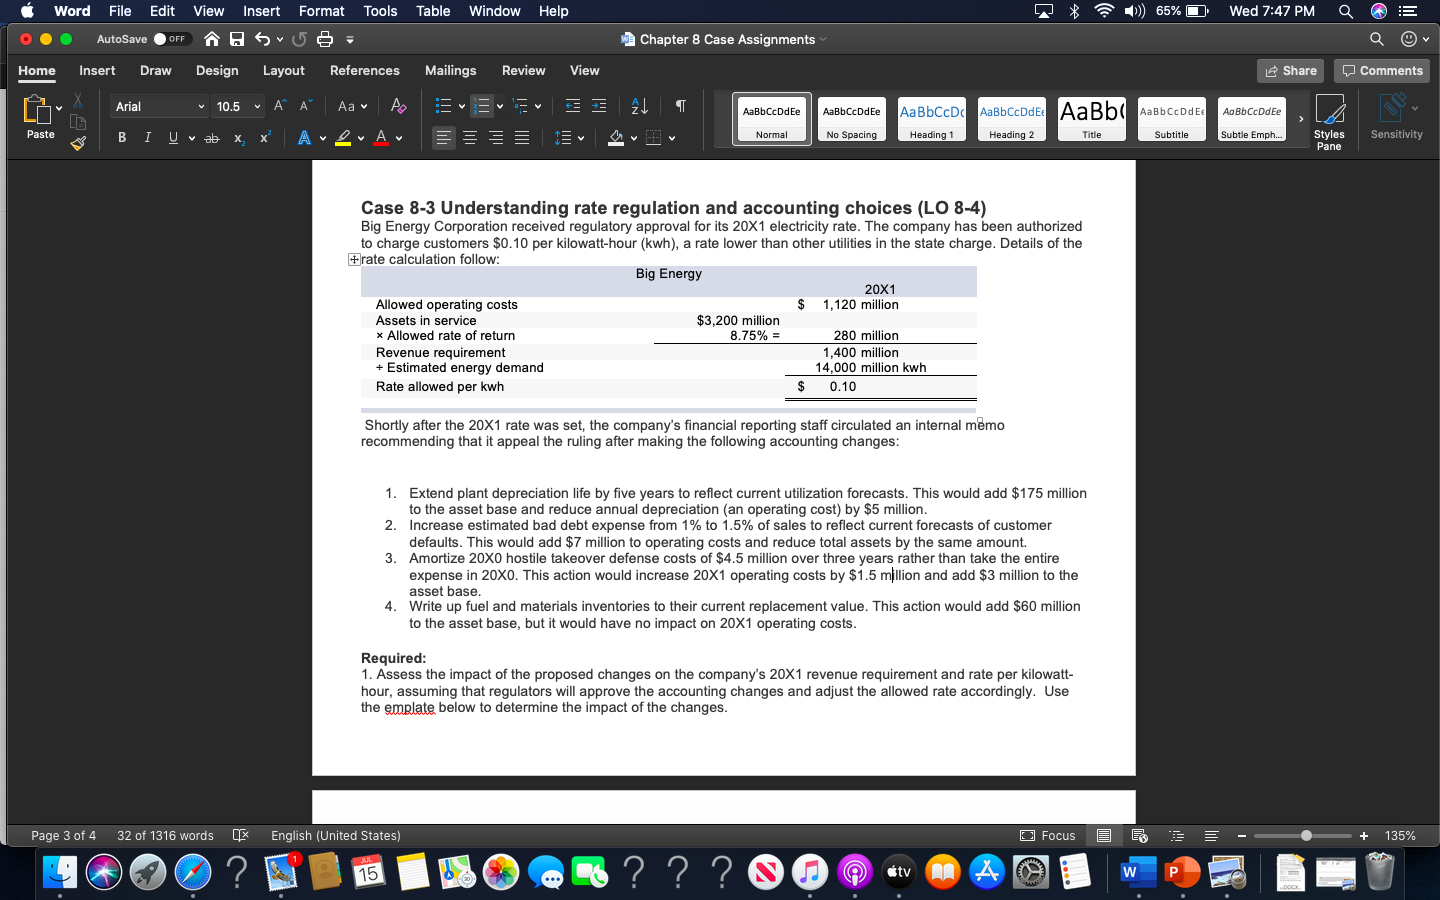Select the strikethrough formatting icon
The height and width of the screenshot is (900, 1440).
211,137
